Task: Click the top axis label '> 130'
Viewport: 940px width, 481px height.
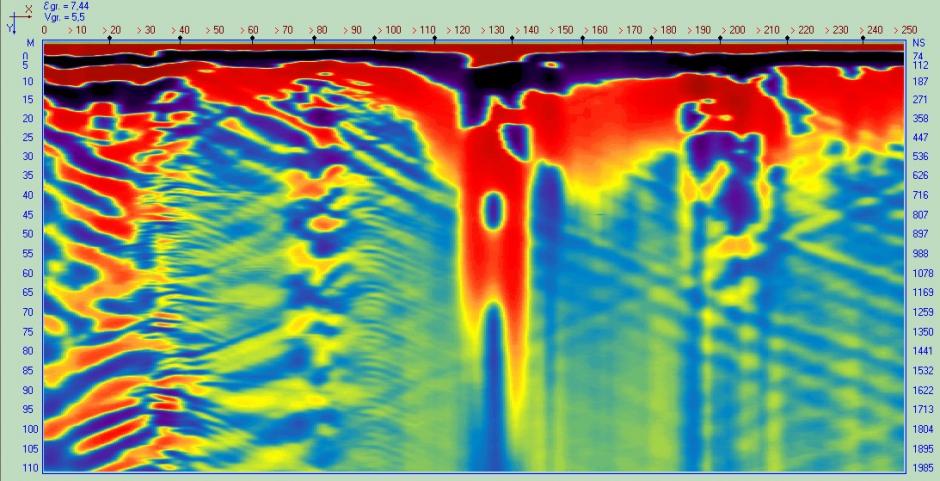Action: pyautogui.click(x=492, y=30)
